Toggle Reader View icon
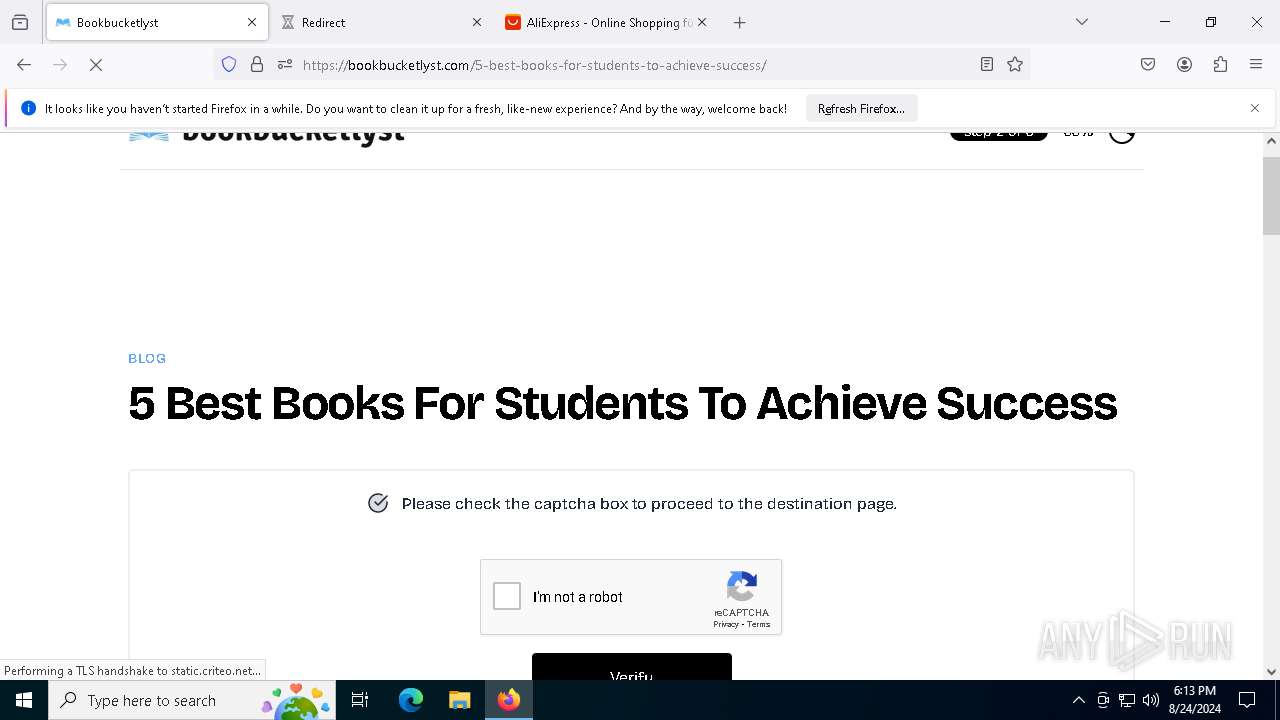This screenshot has height=720, width=1280. tap(987, 65)
